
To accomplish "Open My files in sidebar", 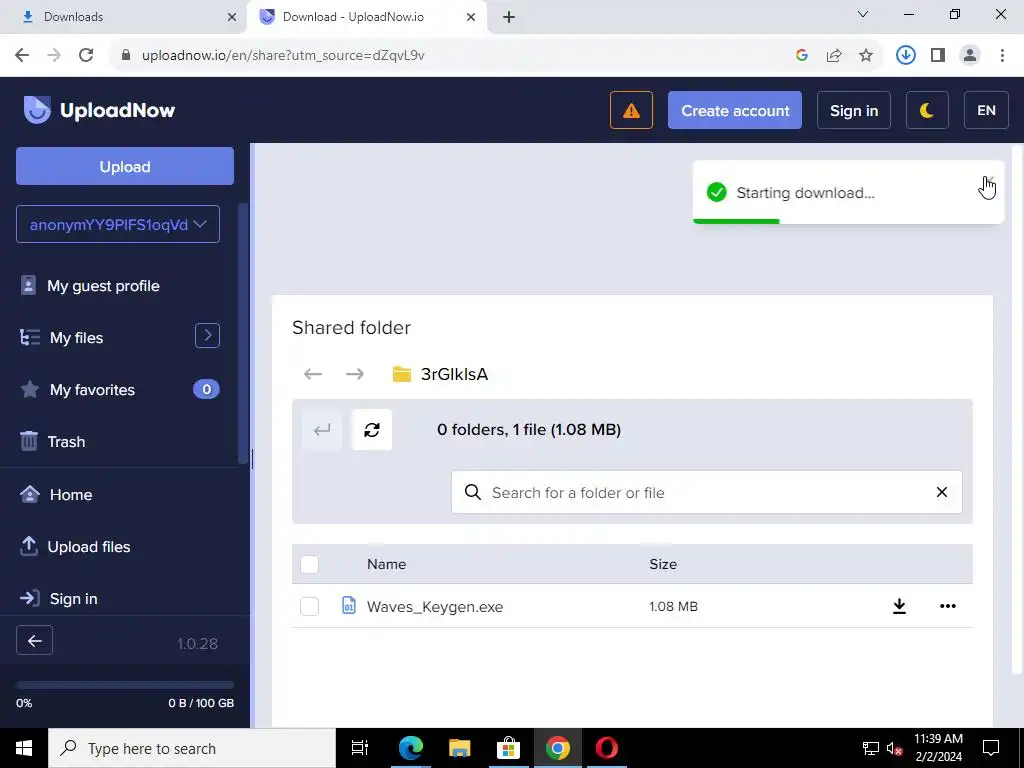I will (x=76, y=338).
